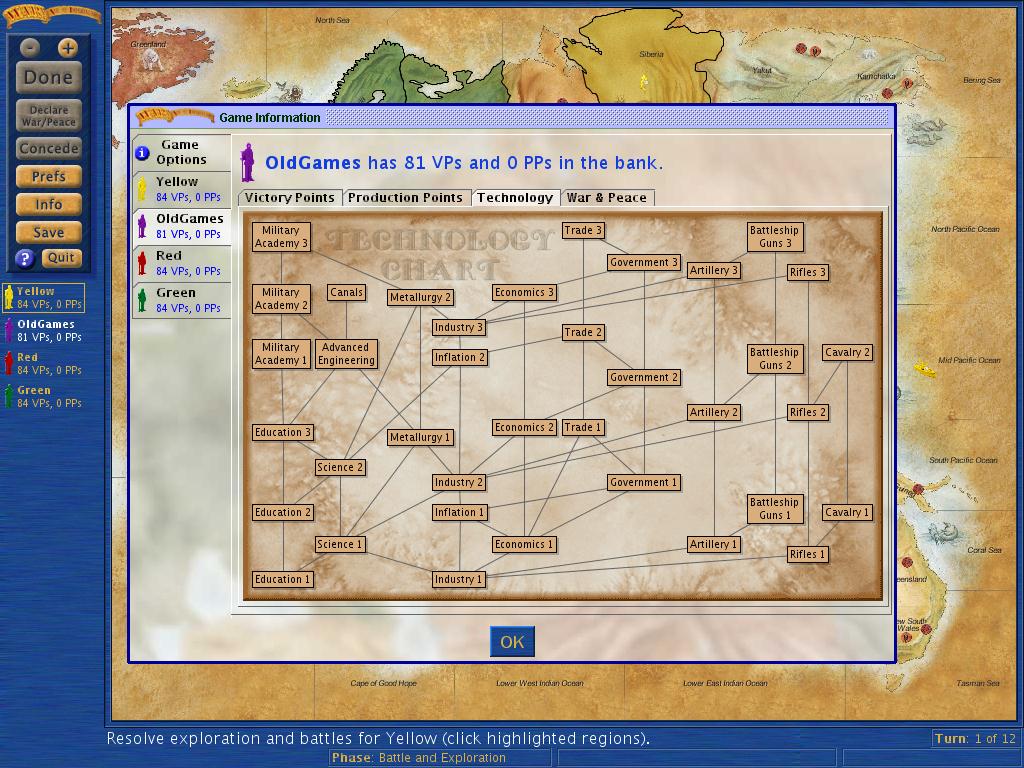Select OldGames player in dialog list

pos(182,227)
